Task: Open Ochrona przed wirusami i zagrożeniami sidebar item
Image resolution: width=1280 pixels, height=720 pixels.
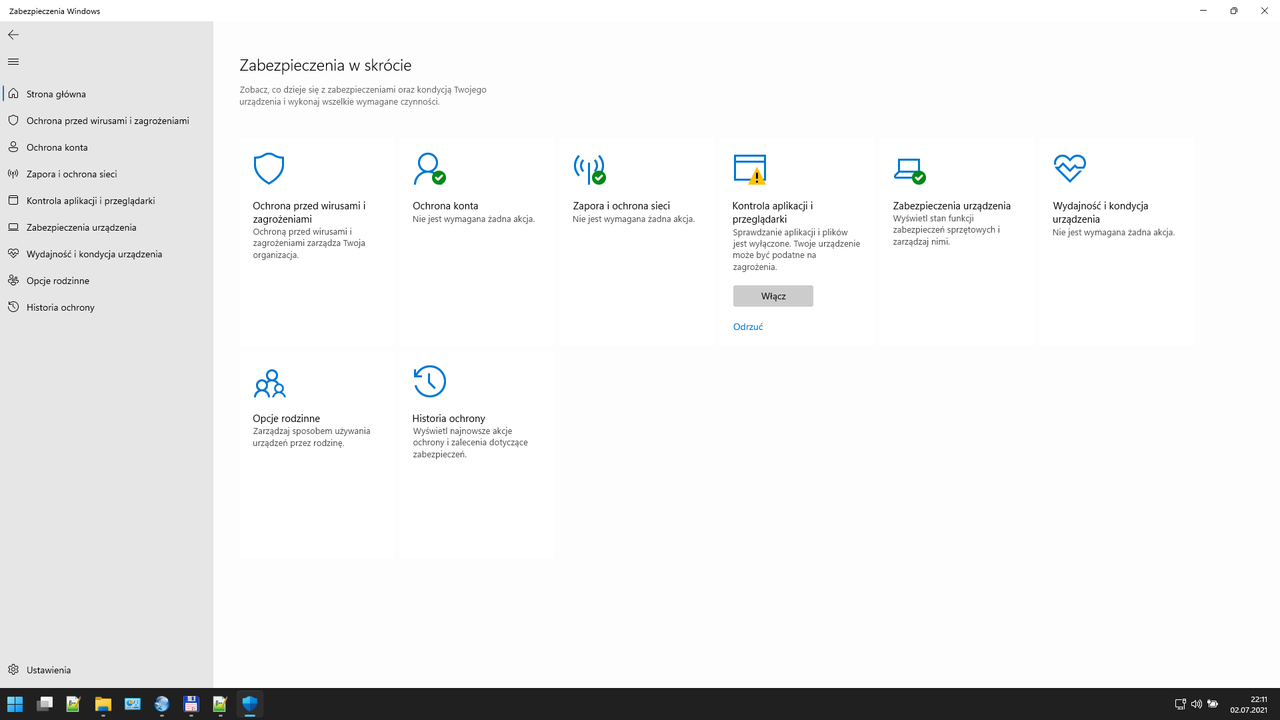Action: point(106,121)
